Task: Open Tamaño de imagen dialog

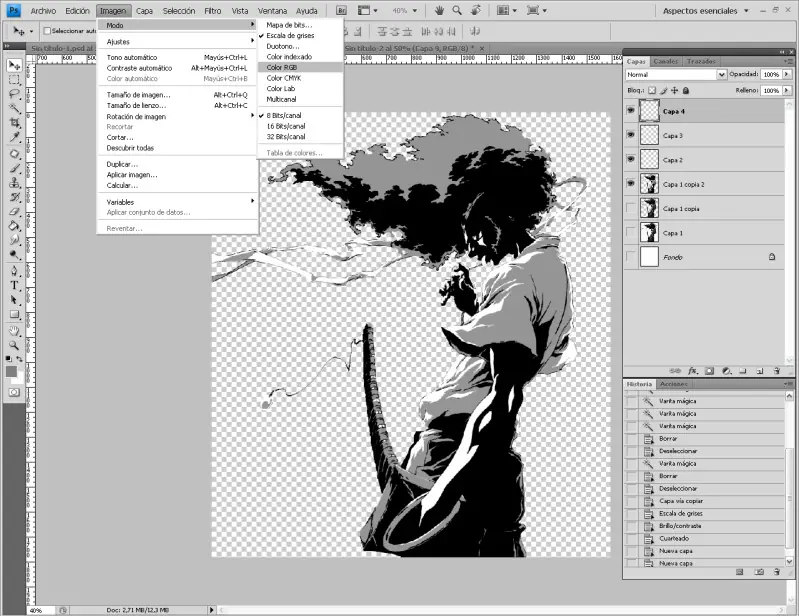Action: pos(178,95)
